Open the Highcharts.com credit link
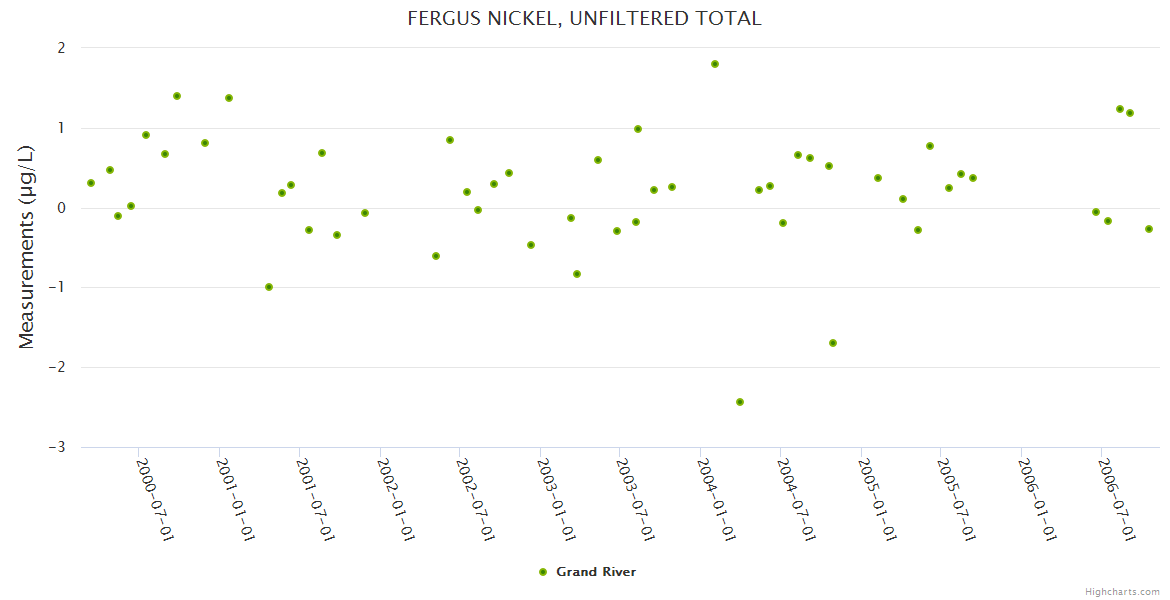This screenshot has height=600, width=1170. tap(1122, 591)
